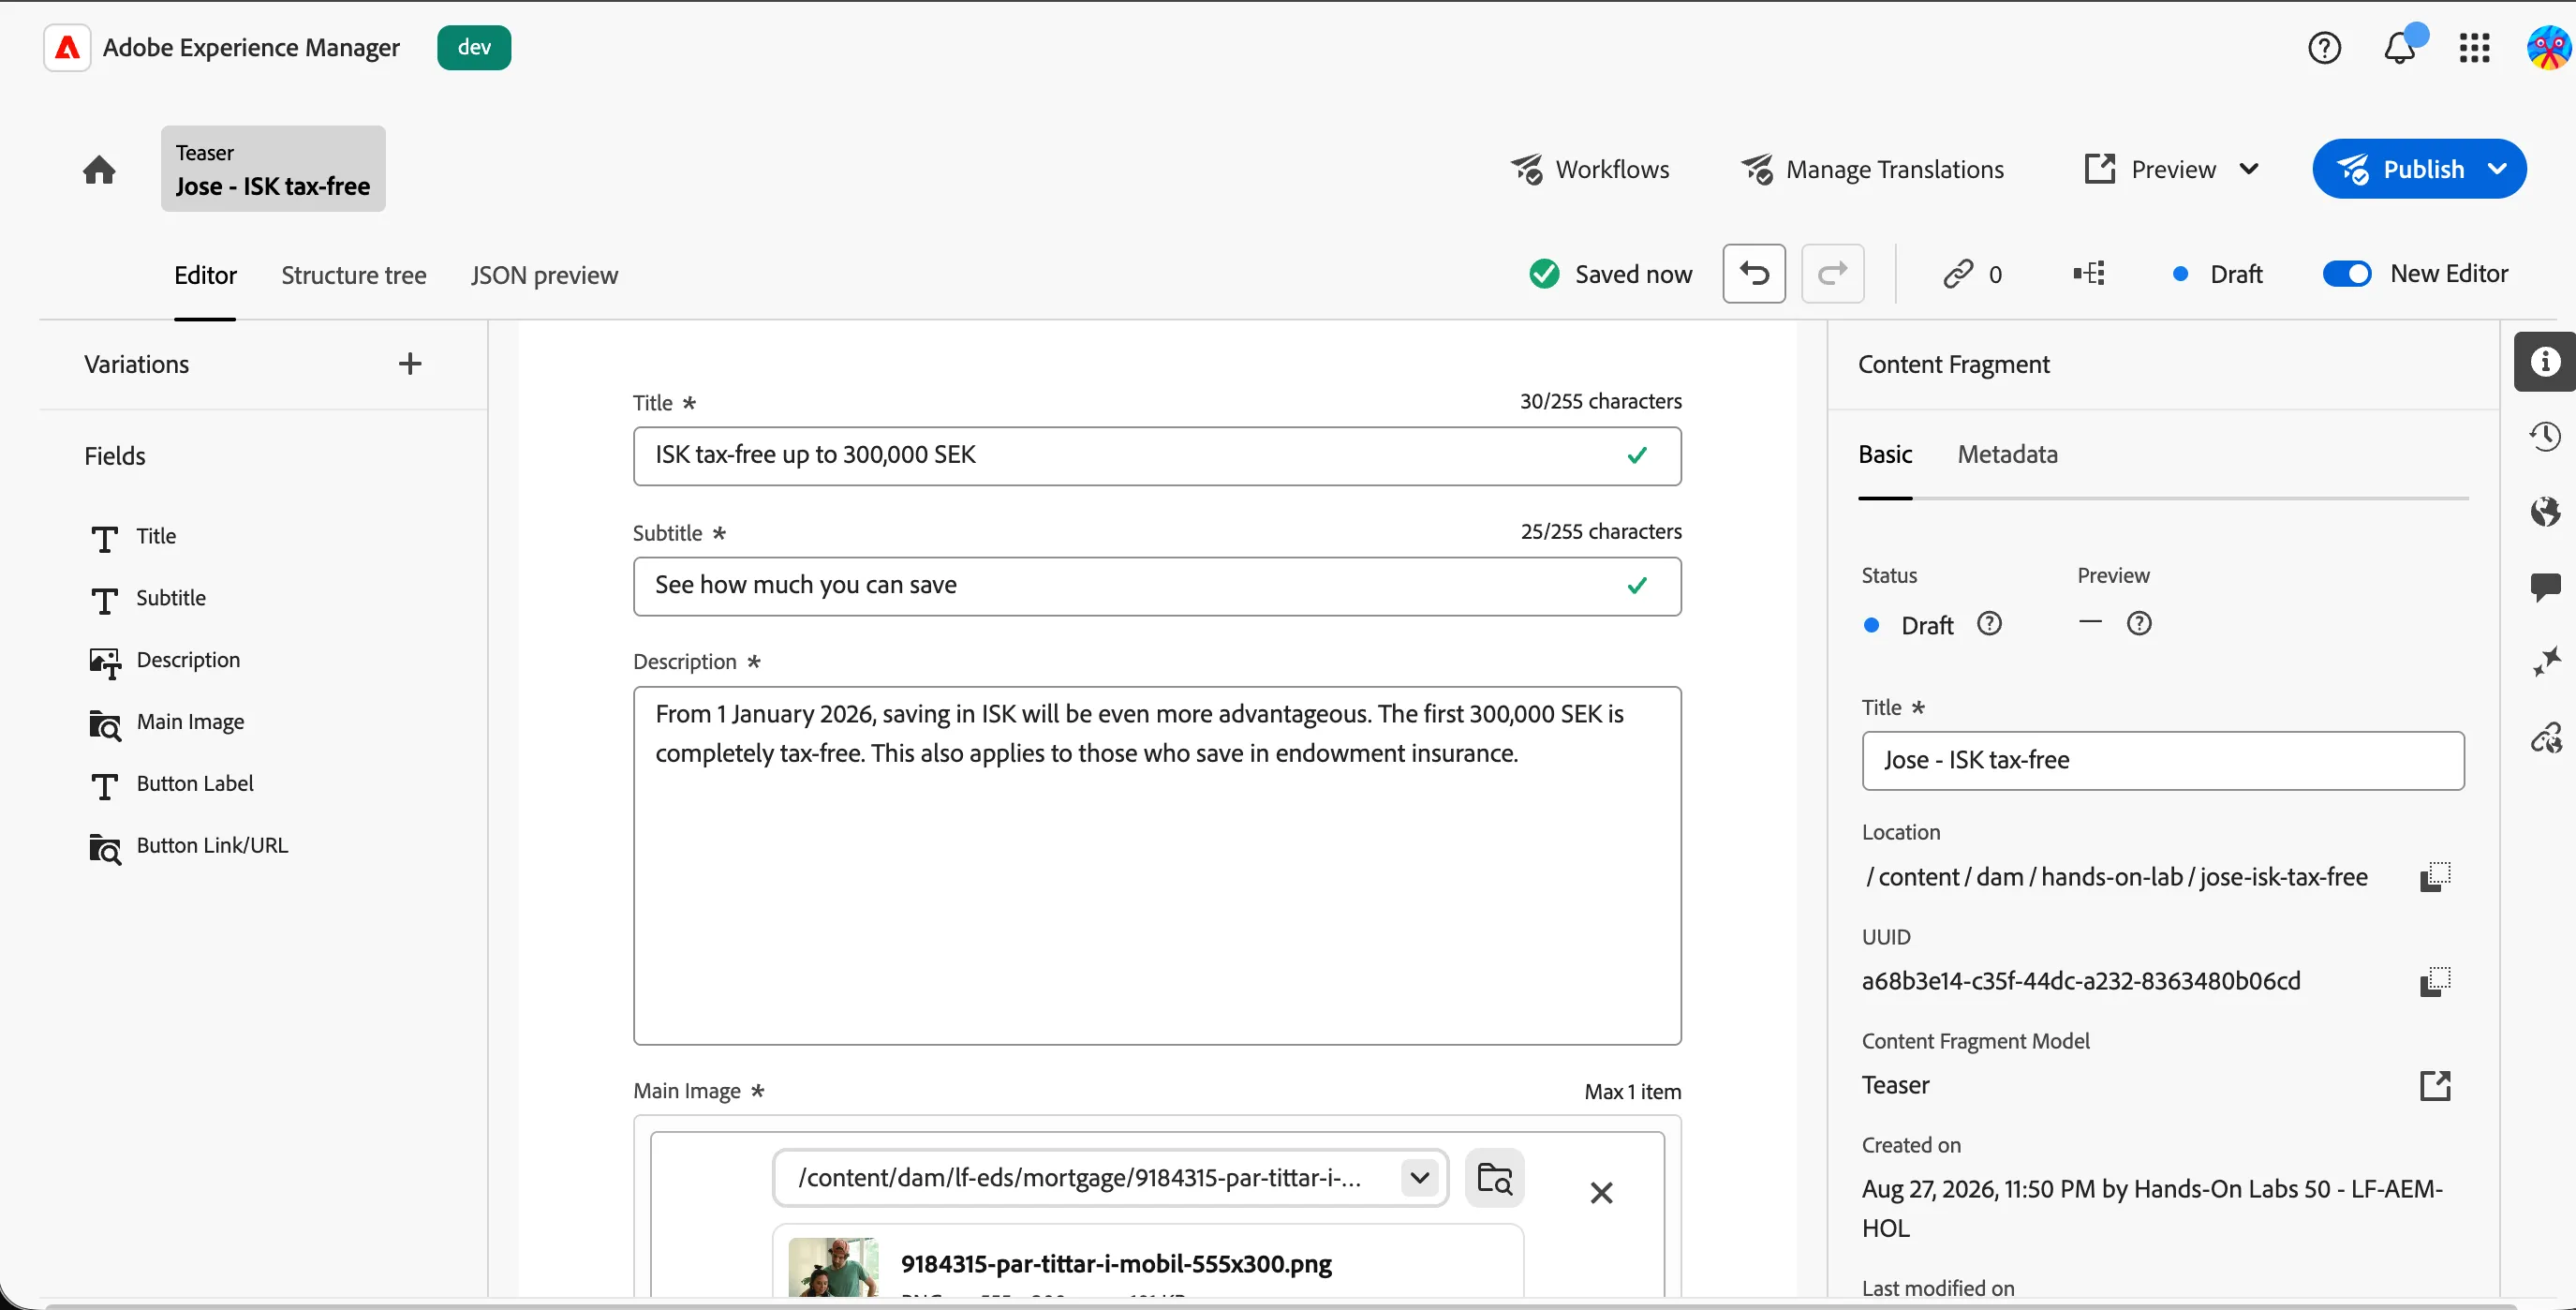Screen dimensions: 2576x1310
Task: Click the Subtitle input field
Action: (1157, 586)
